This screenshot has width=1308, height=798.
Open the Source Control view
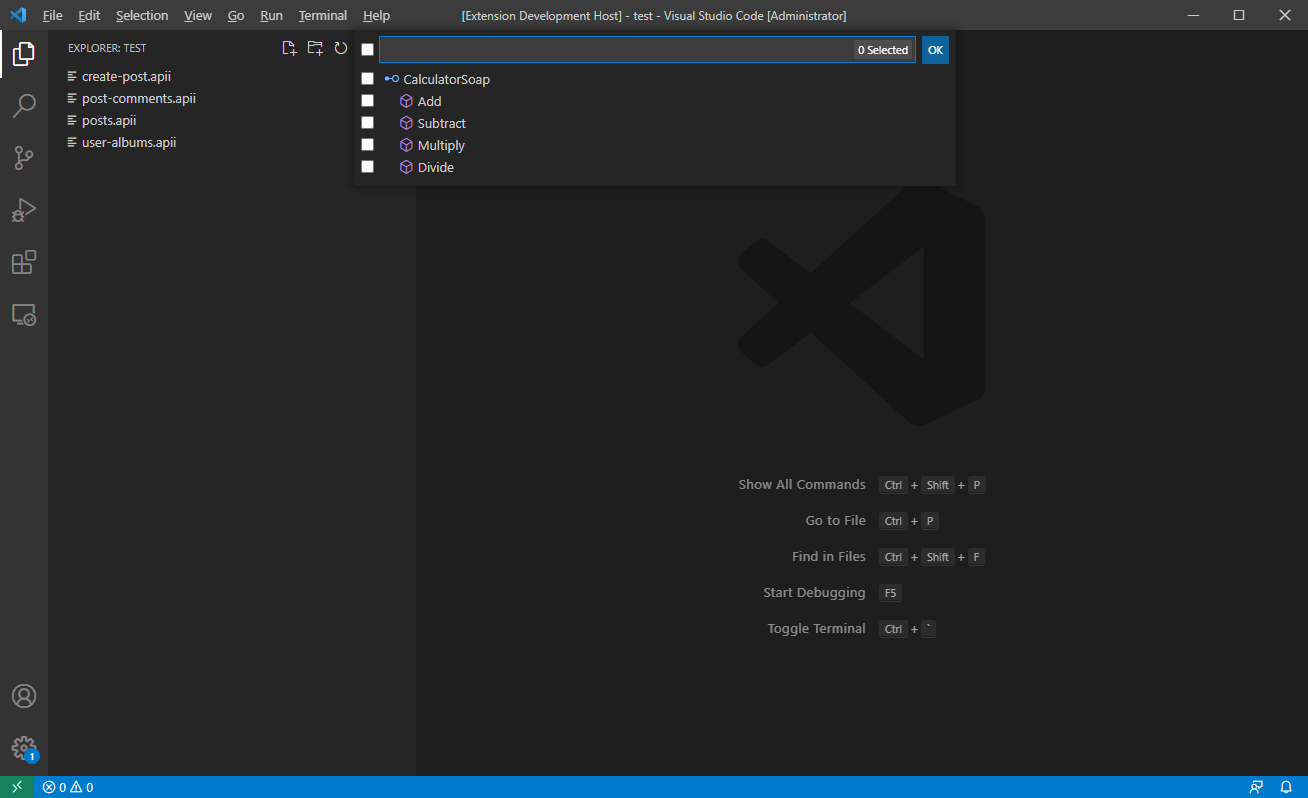coord(24,157)
